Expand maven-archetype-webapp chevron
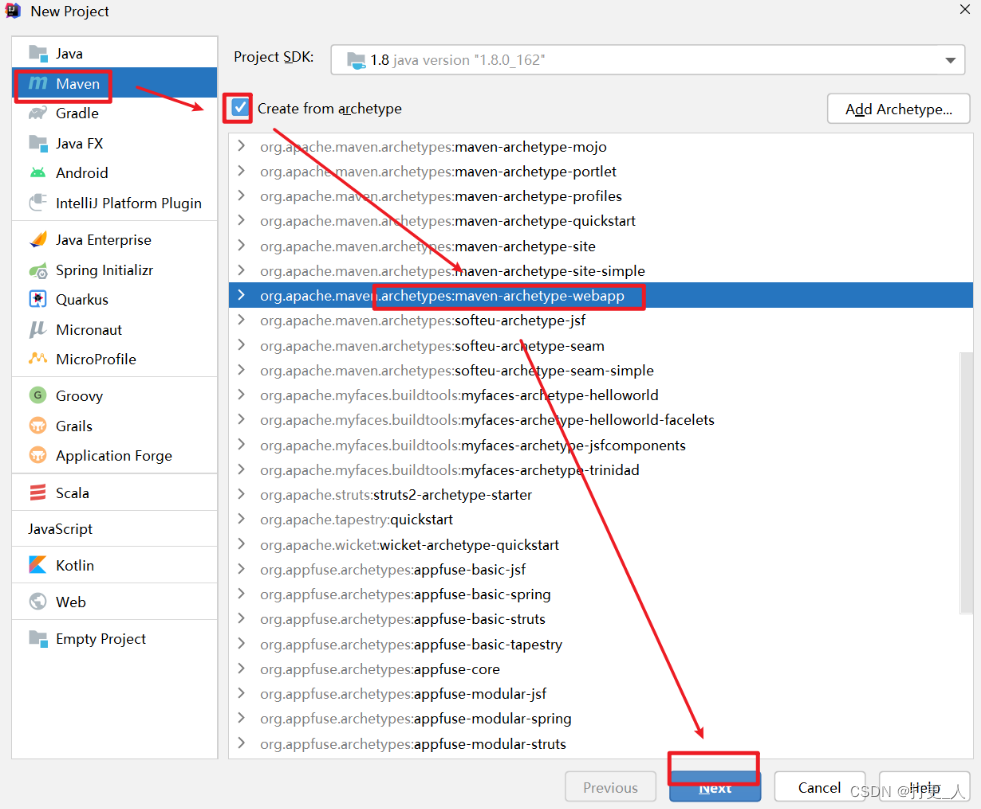981x809 pixels. [x=241, y=295]
